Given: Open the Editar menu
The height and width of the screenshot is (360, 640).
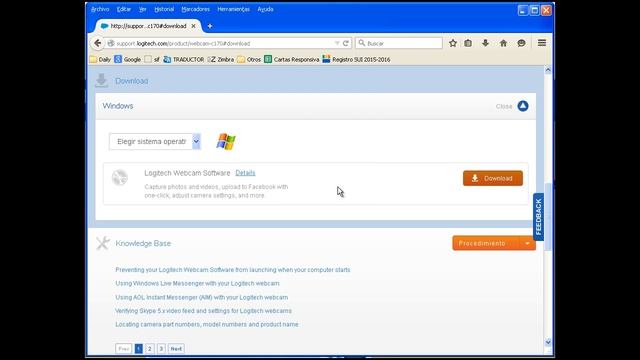Looking at the screenshot, I should pyautogui.click(x=124, y=9).
